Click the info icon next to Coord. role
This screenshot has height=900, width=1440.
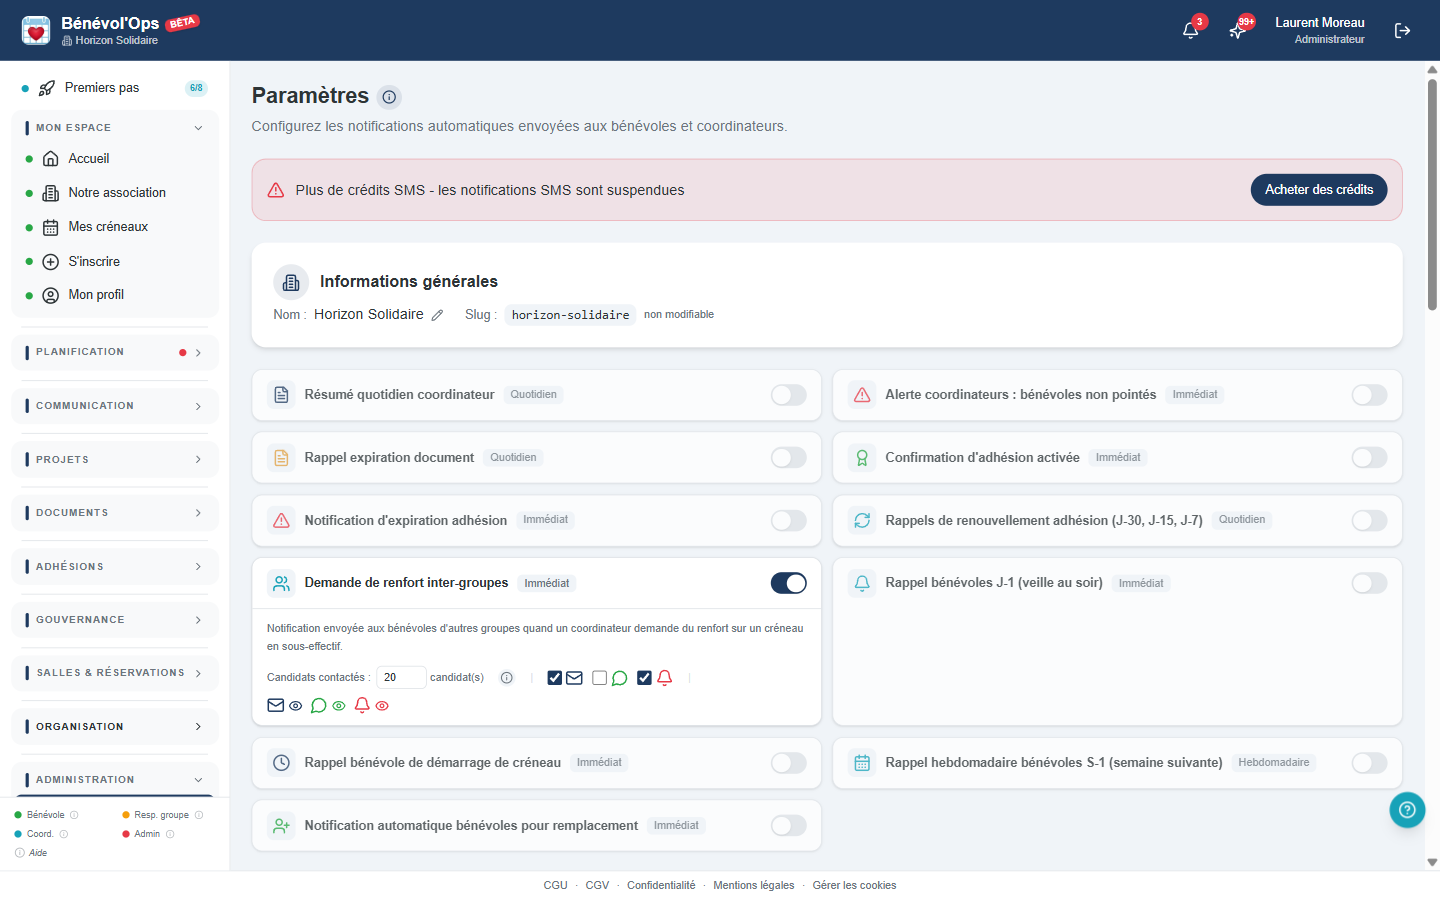(x=64, y=834)
